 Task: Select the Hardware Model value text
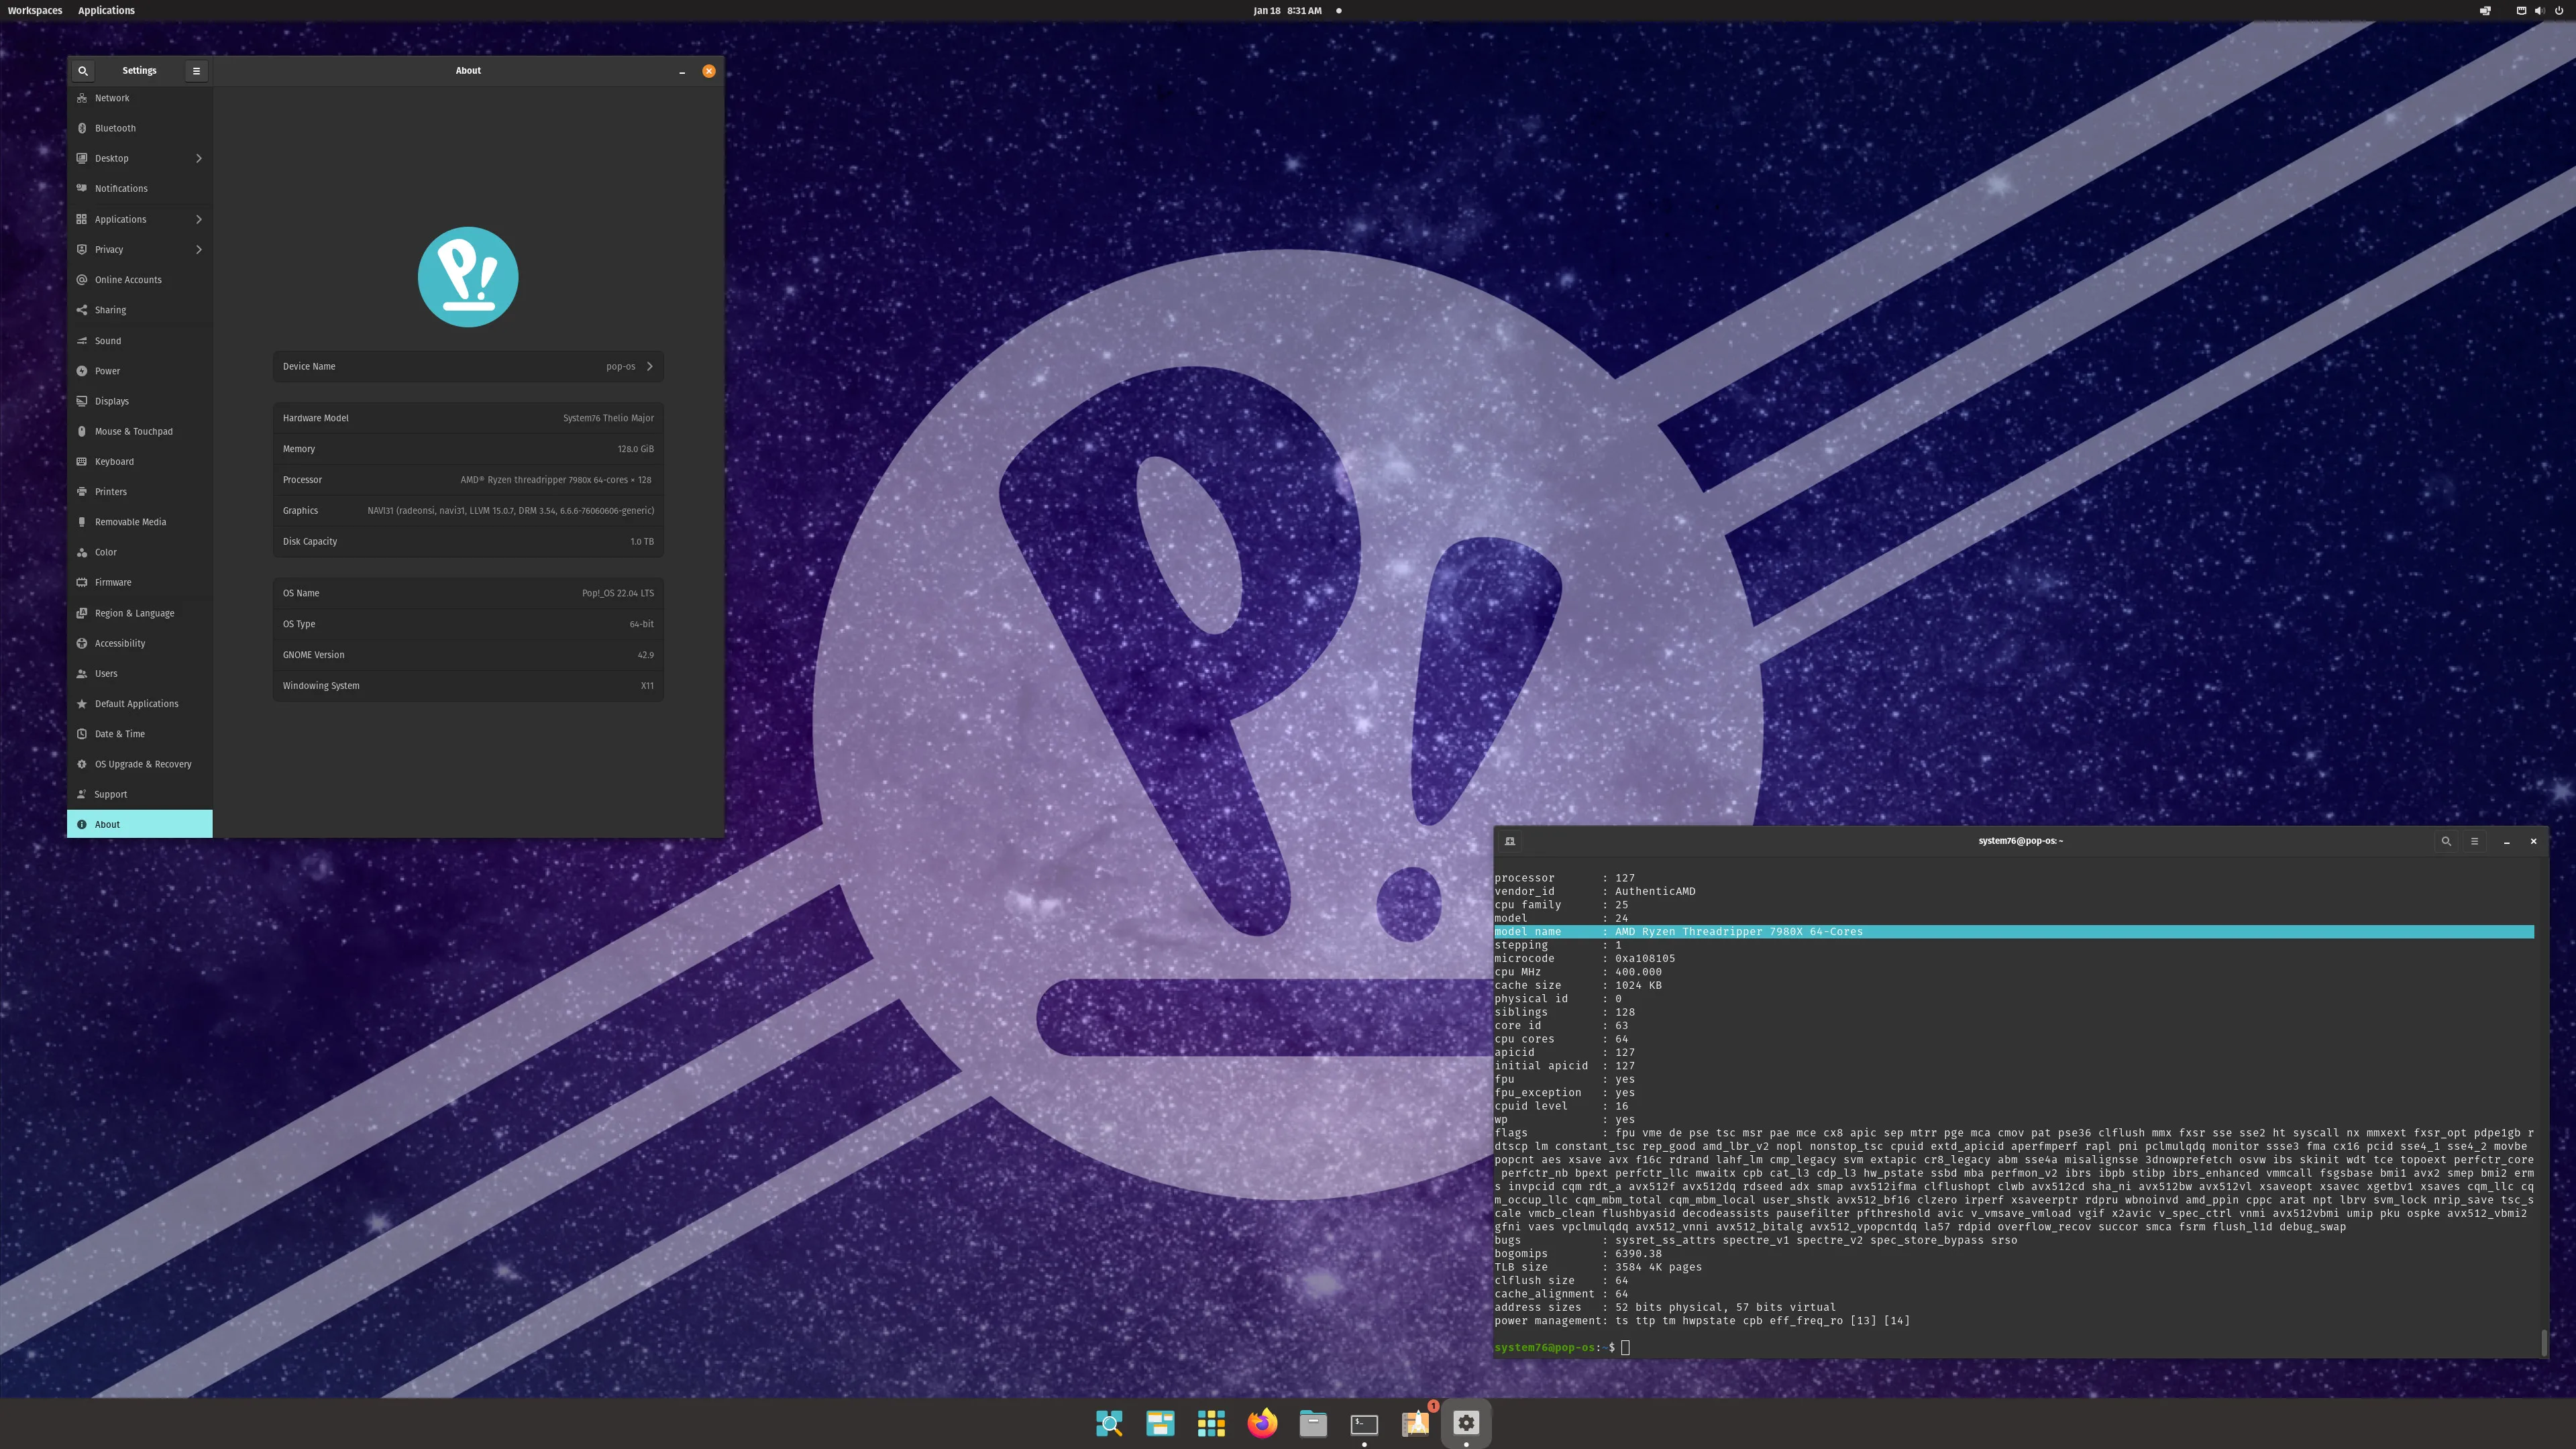tap(608, 418)
